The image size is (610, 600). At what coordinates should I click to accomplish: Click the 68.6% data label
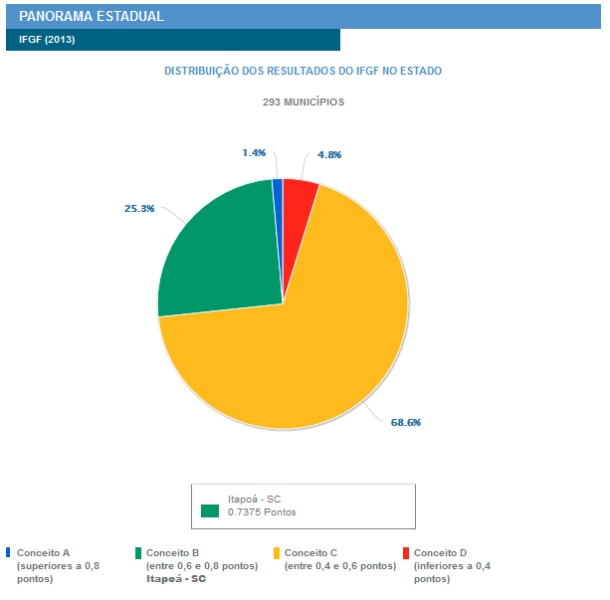[x=405, y=422]
